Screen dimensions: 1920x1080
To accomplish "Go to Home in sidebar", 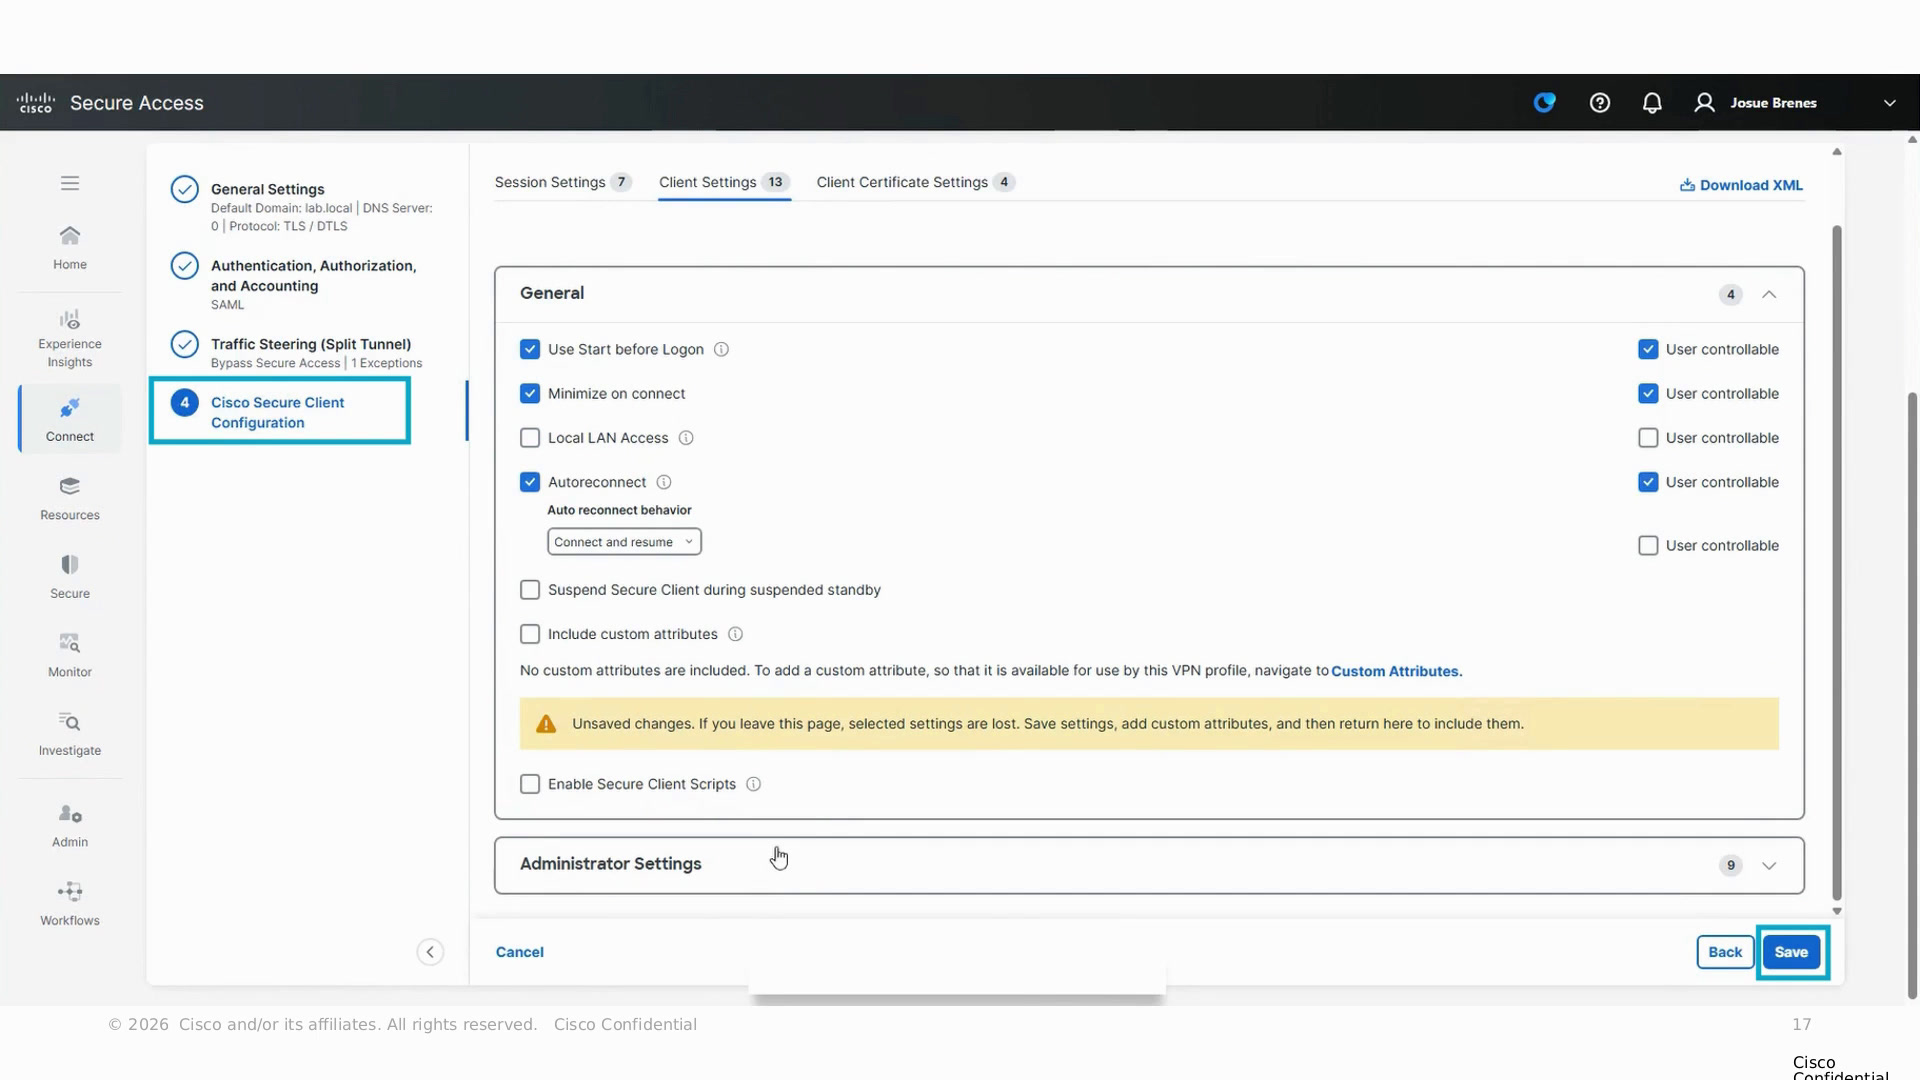I will pyautogui.click(x=69, y=247).
